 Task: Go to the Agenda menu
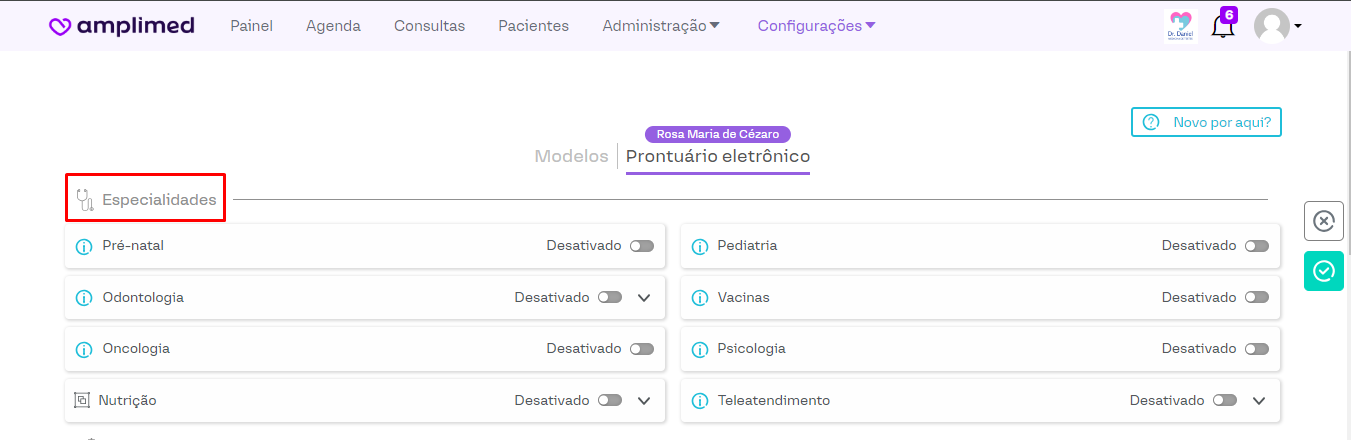tap(333, 26)
